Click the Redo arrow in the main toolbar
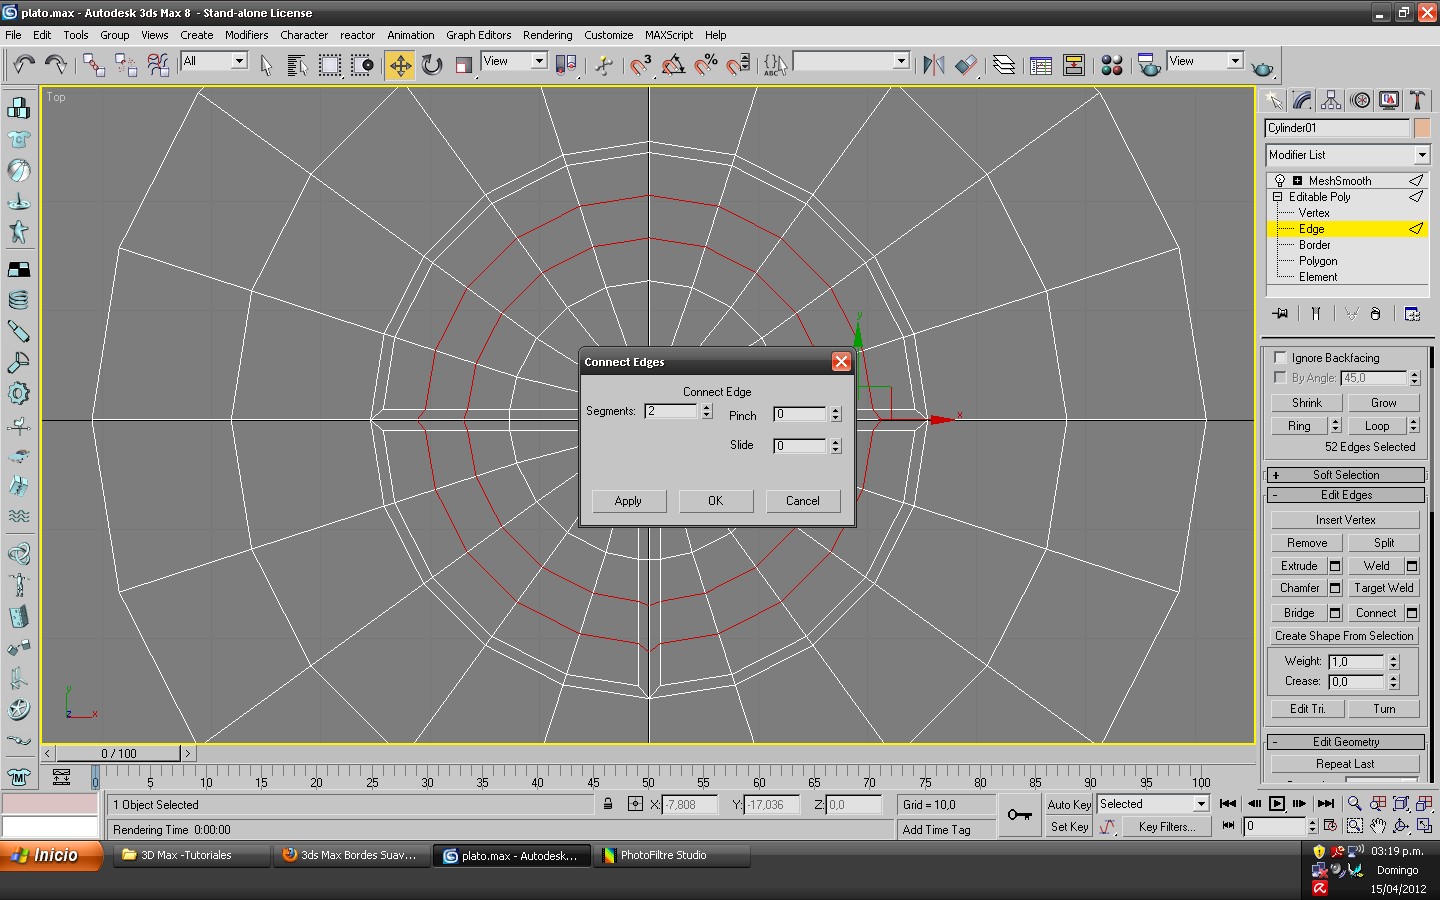 click(56, 65)
